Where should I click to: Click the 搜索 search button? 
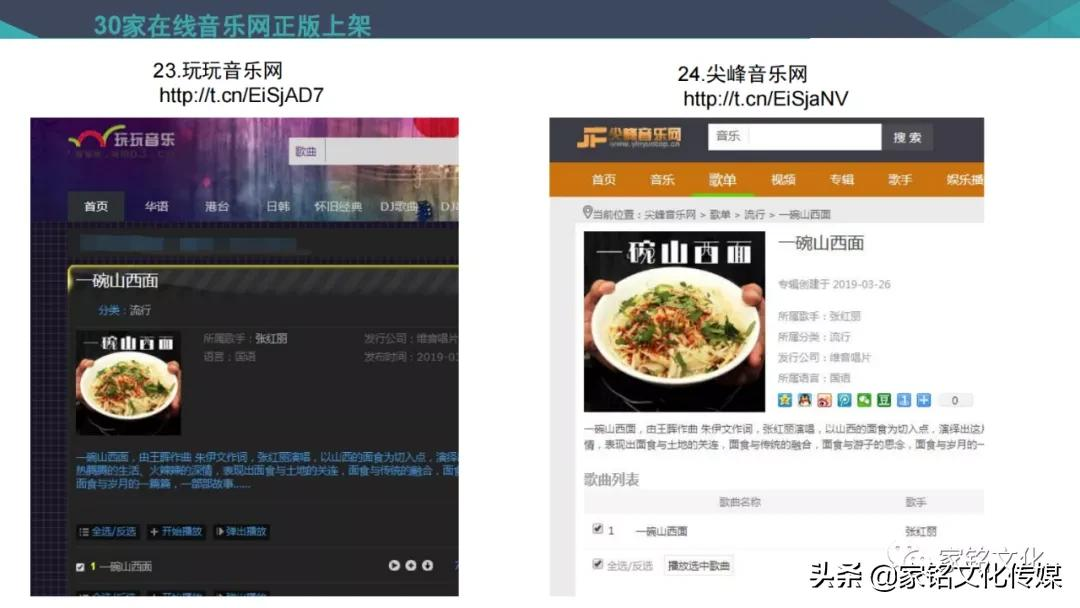[x=906, y=136]
